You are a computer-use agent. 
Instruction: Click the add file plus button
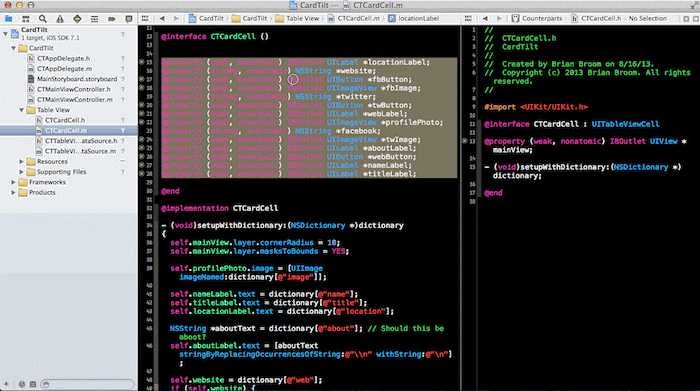coord(6,384)
